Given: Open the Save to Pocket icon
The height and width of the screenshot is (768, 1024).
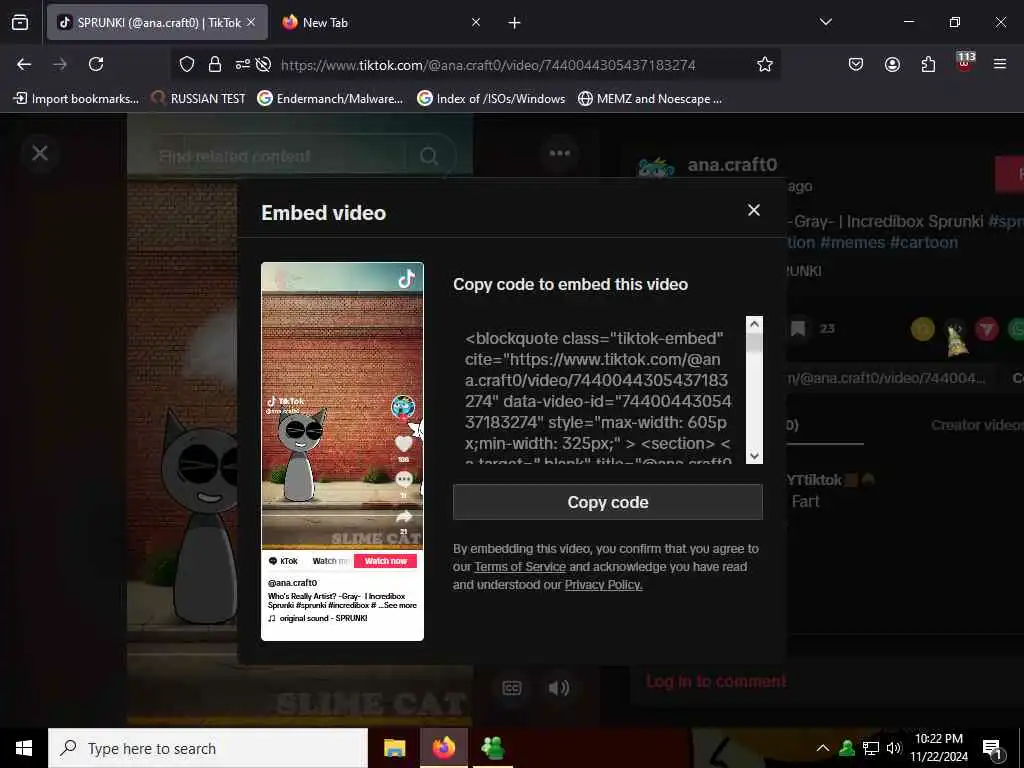Looking at the screenshot, I should pyautogui.click(x=856, y=64).
